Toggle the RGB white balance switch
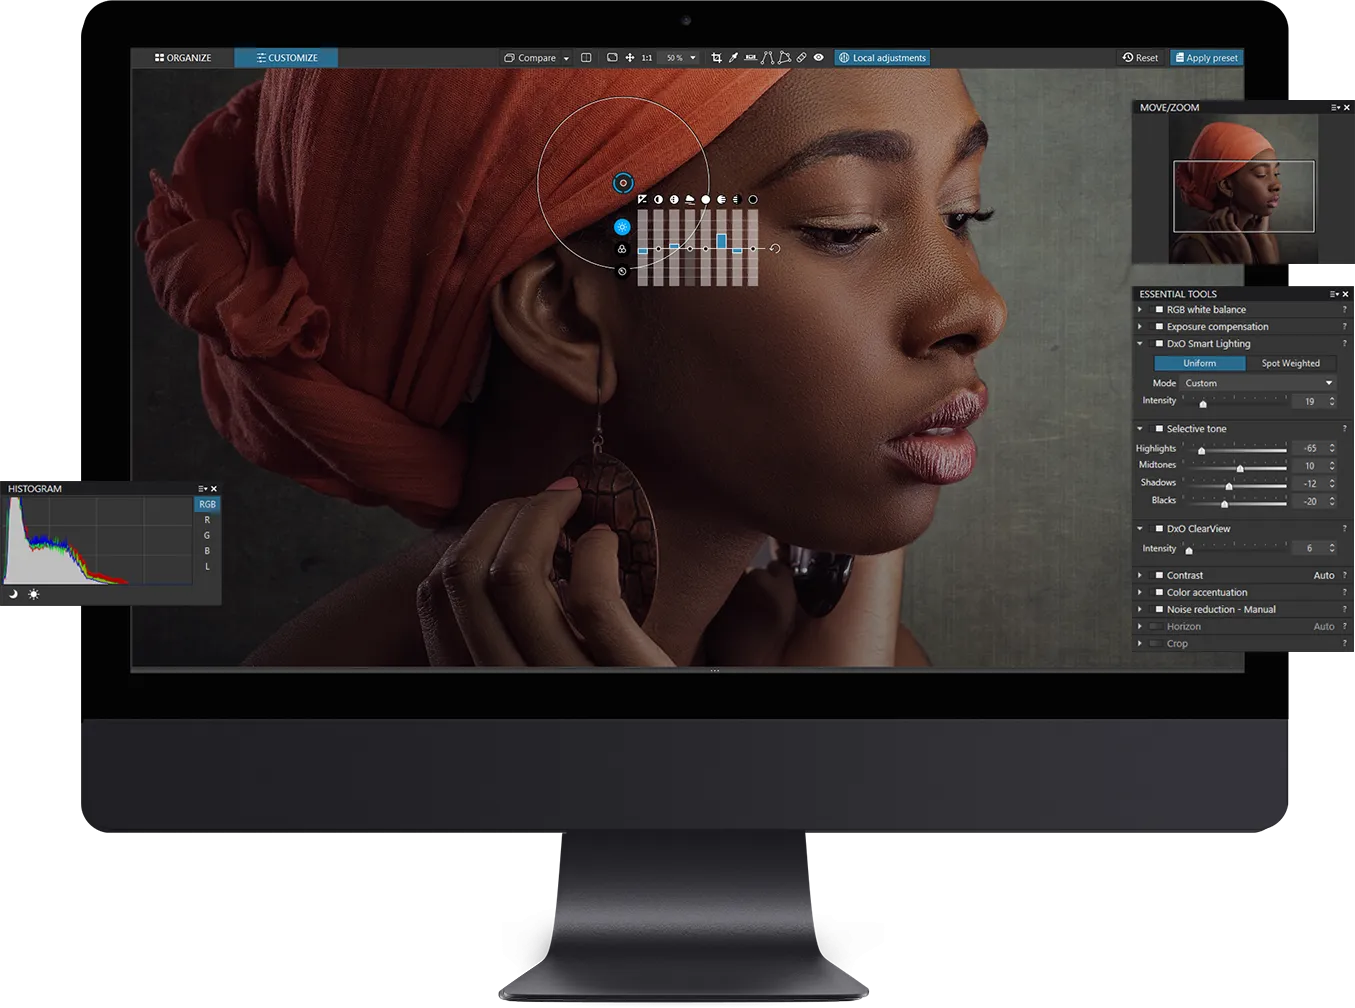 point(1159,310)
